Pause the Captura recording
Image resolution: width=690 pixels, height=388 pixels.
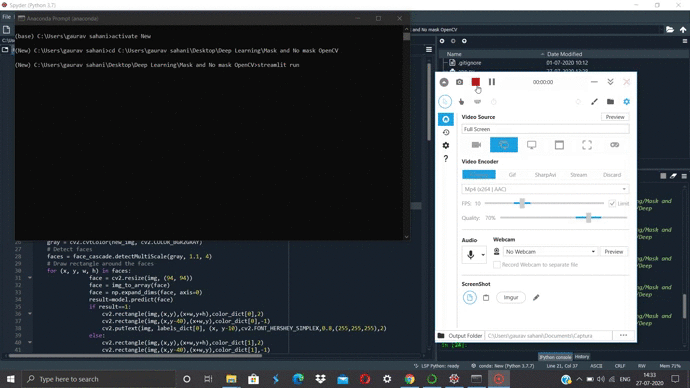point(492,82)
